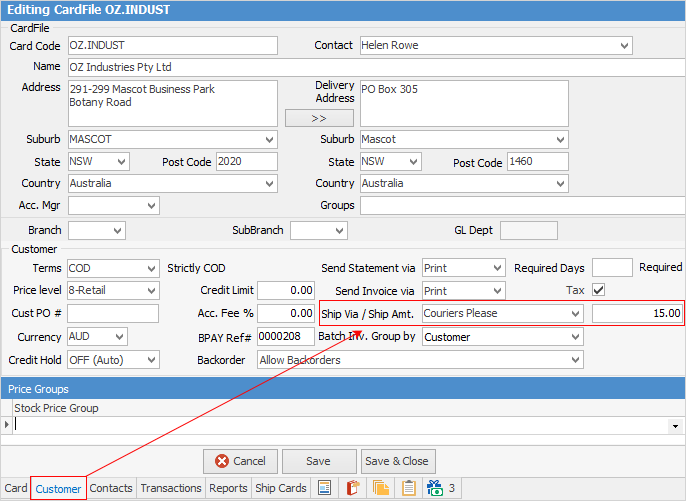Go to the Ship Cards tab
This screenshot has height=501, width=686.
point(280,489)
